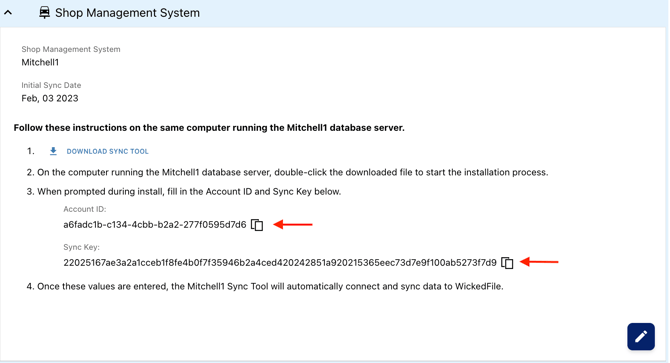Screen dimensions: 670x363
Task: Click the blue pencil edit button
Action: pyautogui.click(x=641, y=337)
